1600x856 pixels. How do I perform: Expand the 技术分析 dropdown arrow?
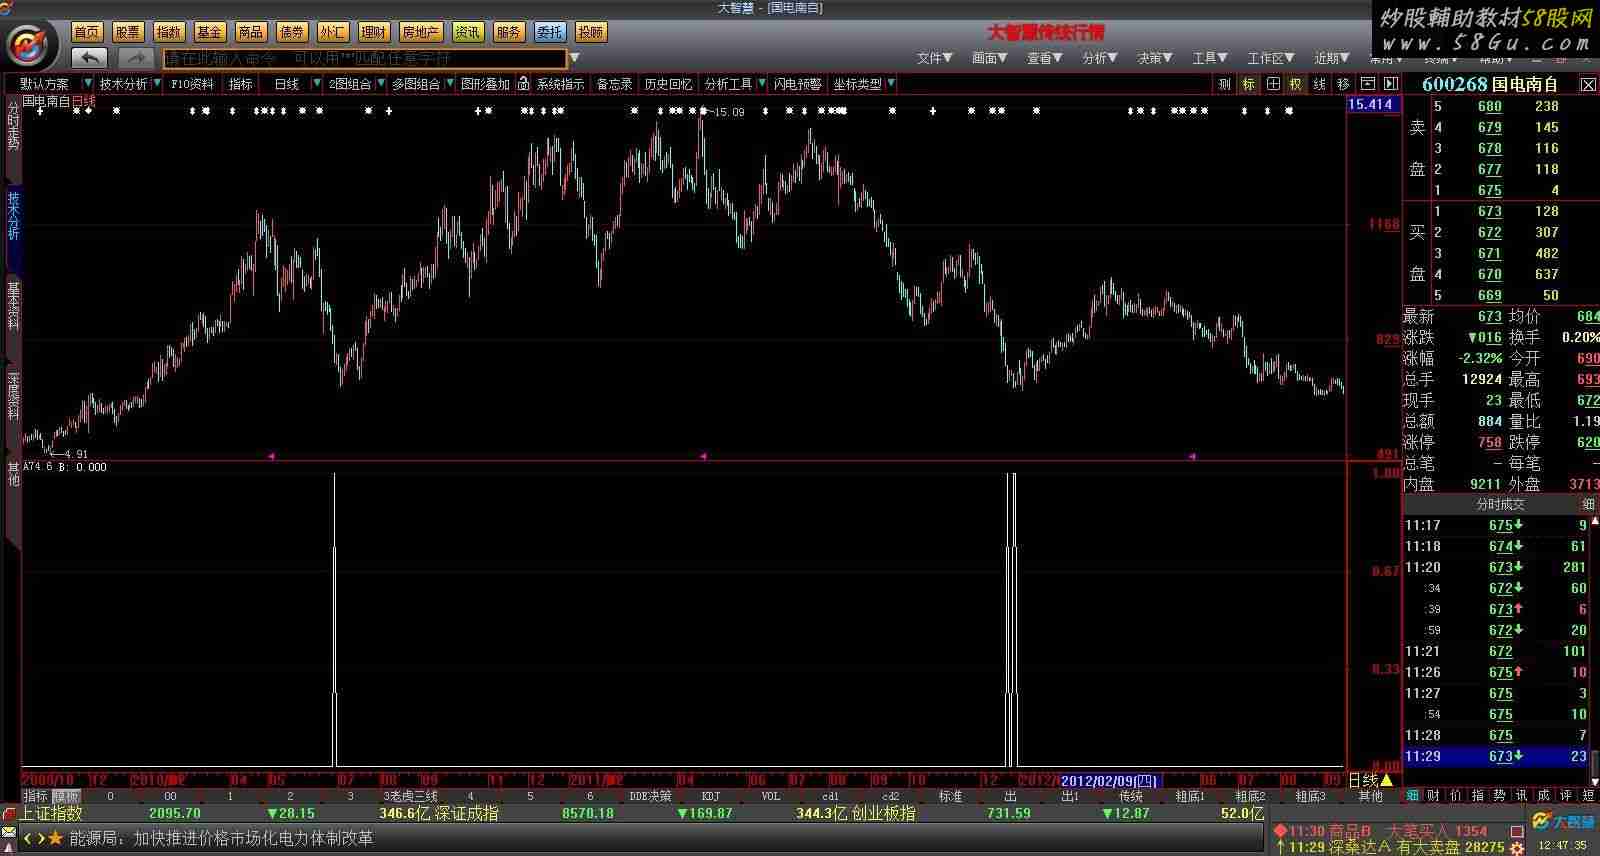158,84
